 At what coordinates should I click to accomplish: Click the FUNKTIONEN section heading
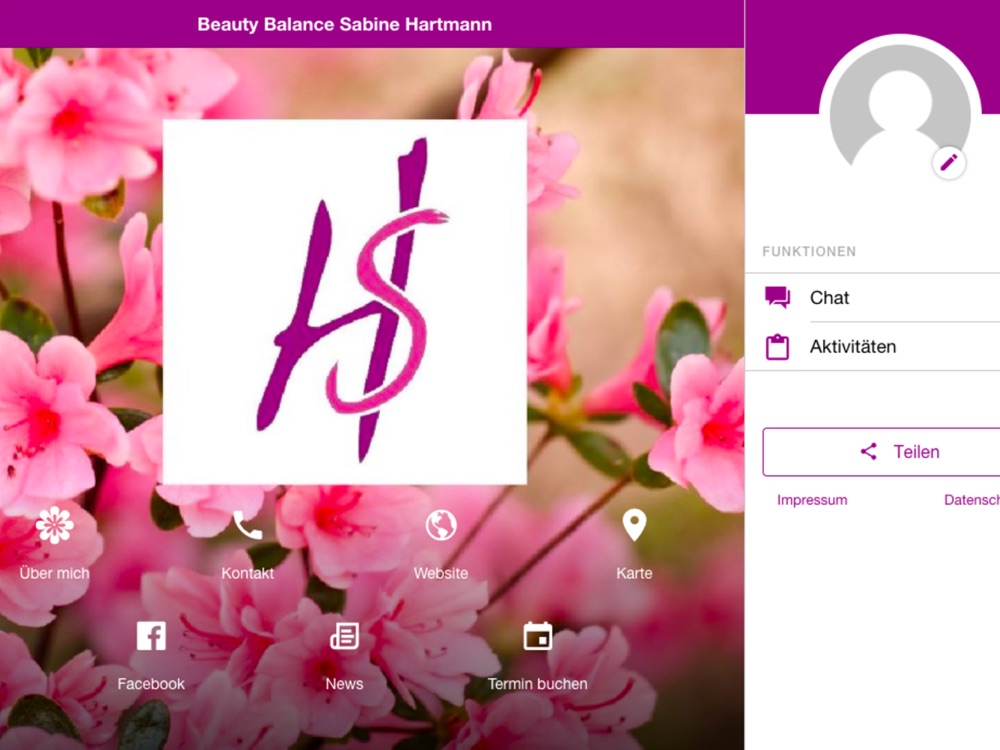point(809,251)
